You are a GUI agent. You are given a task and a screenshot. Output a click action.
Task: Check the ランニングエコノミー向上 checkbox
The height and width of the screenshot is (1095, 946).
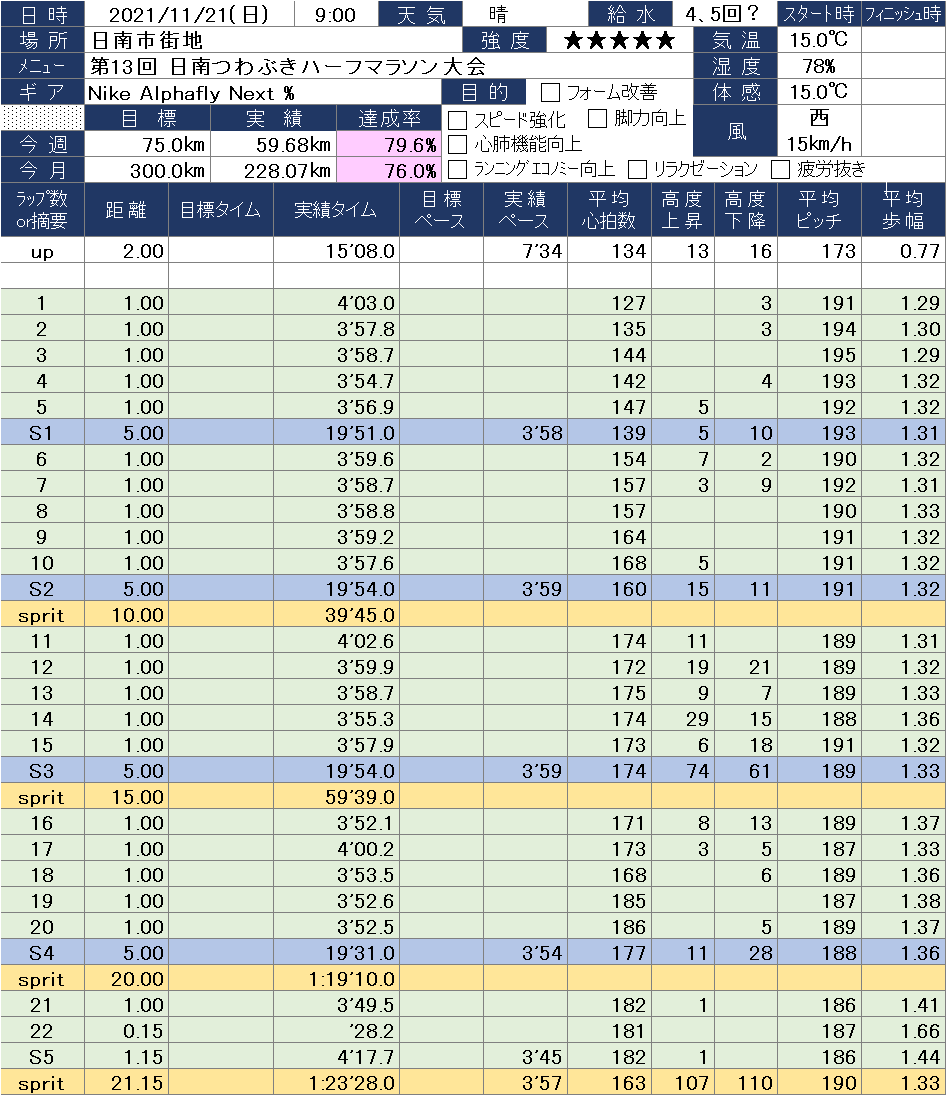[x=458, y=169]
